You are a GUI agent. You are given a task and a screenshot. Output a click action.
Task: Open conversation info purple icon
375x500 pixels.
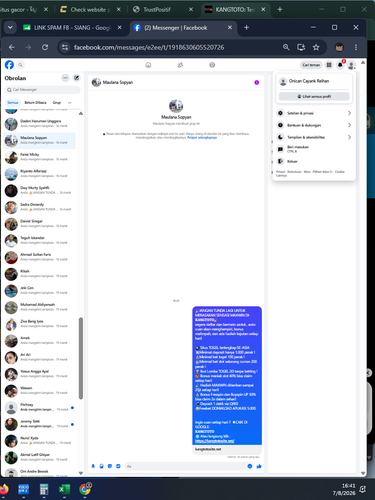click(256, 82)
